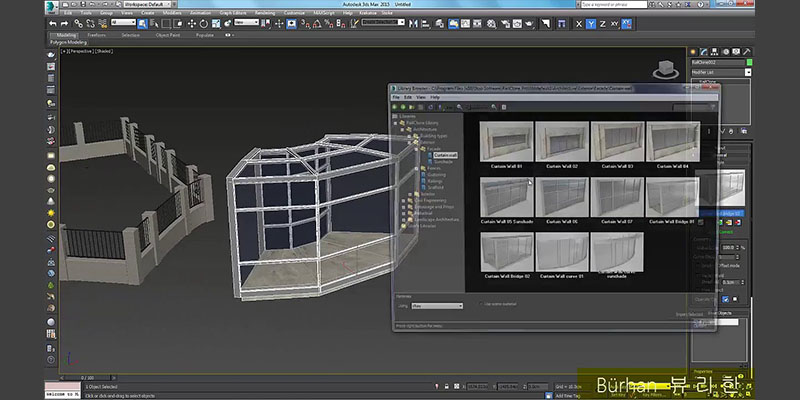Open Select by Name tool
Screen dimensions: 800x400
(x=154, y=23)
